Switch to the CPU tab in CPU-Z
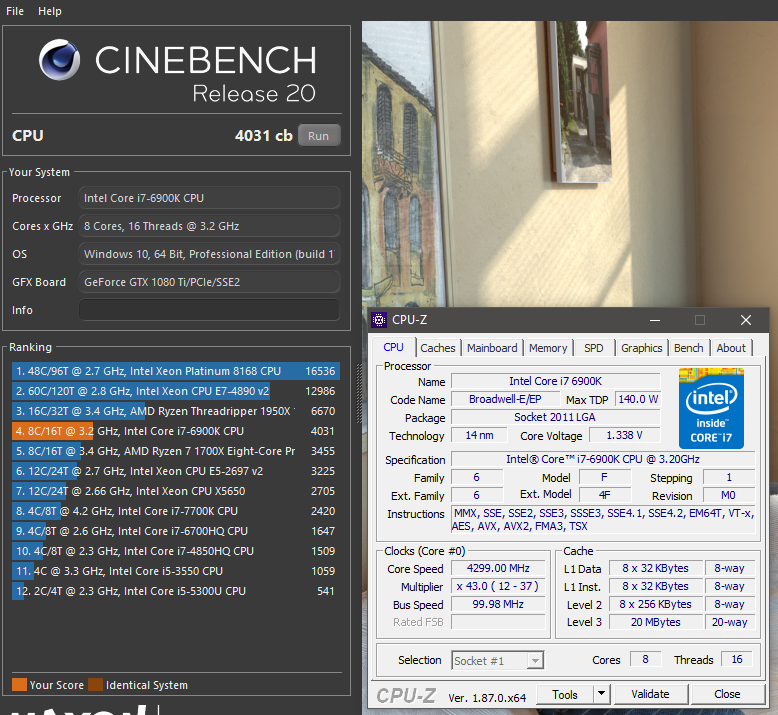Image resolution: width=778 pixels, height=715 pixels. pos(393,347)
